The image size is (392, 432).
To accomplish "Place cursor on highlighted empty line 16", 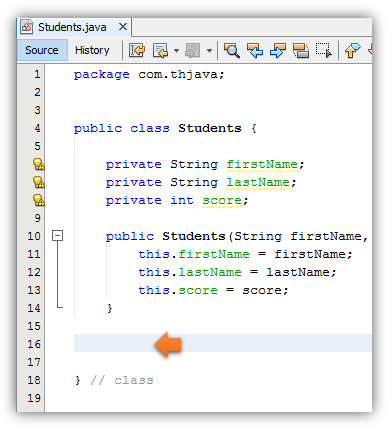I will pos(222,343).
